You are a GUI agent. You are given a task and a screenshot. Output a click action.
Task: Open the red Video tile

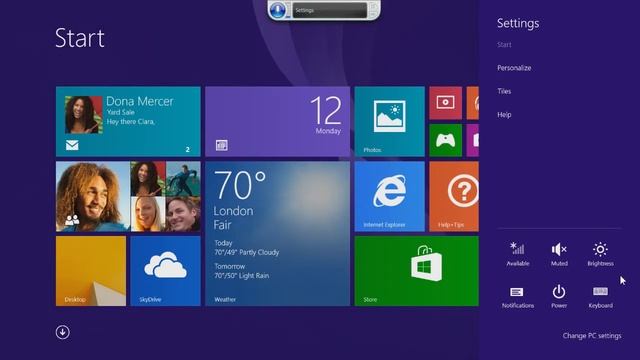(445, 103)
